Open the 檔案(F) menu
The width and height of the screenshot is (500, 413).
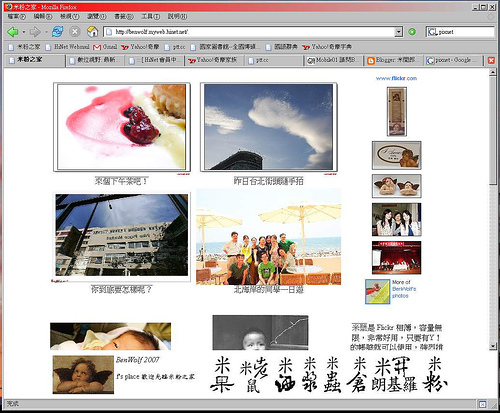[x=17, y=16]
